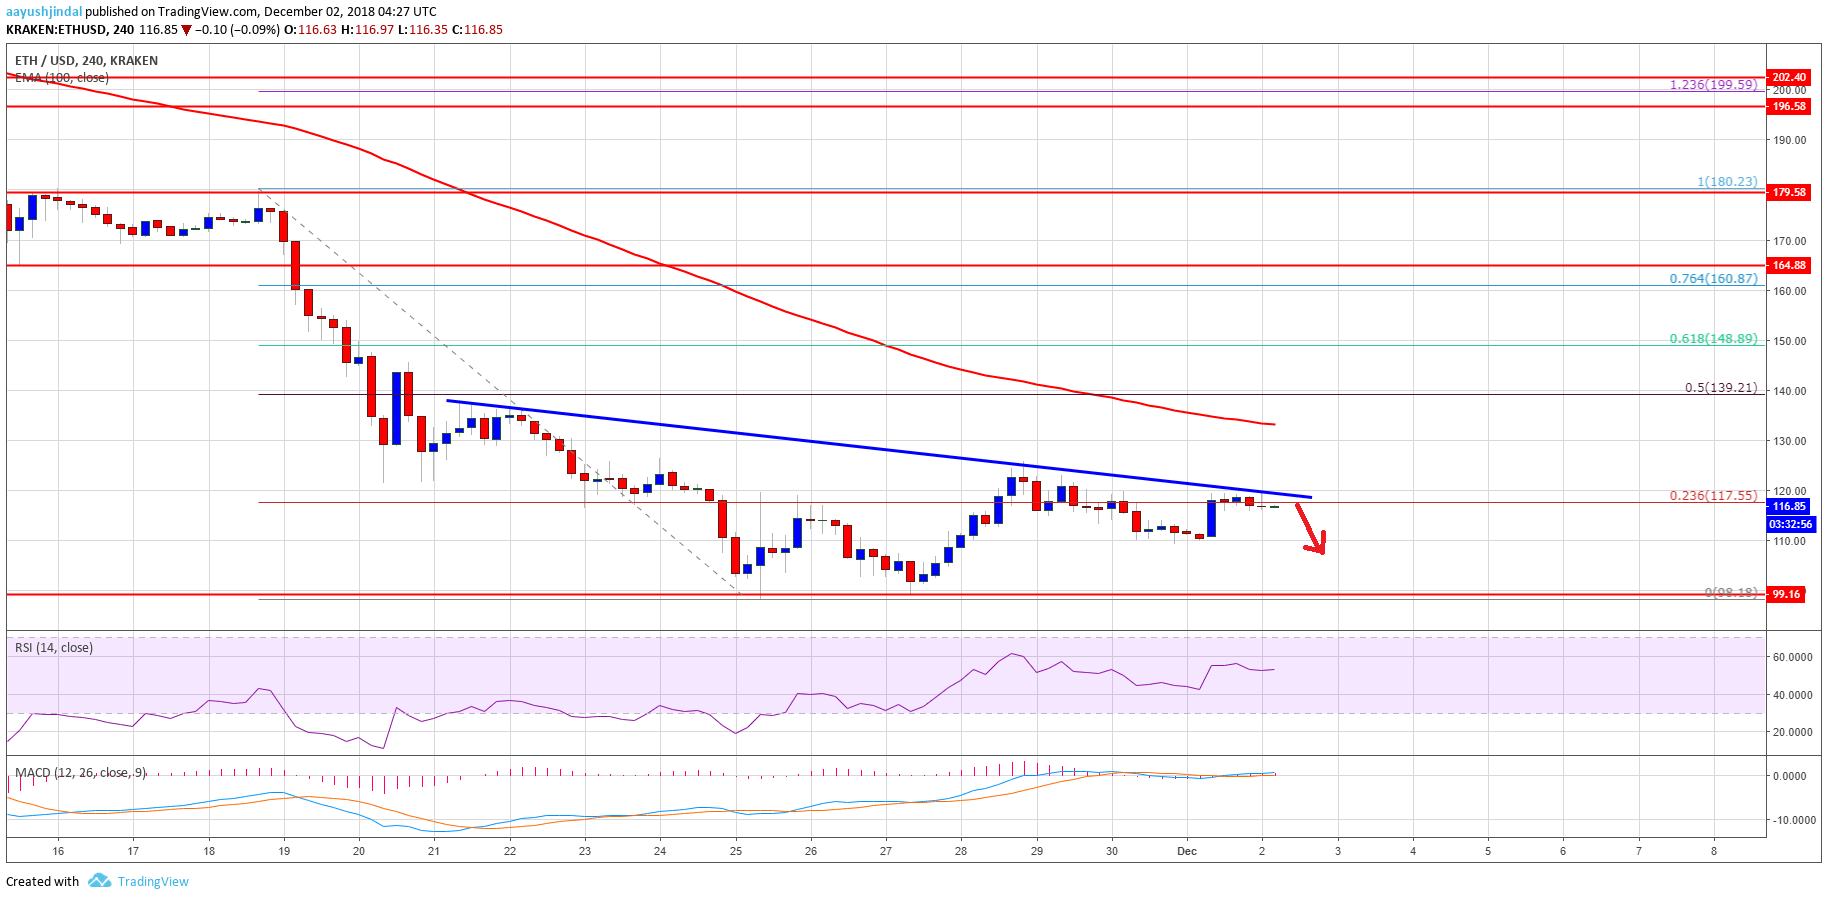1828x899 pixels.
Task: Click the Created with footer text
Action: pos(42,882)
